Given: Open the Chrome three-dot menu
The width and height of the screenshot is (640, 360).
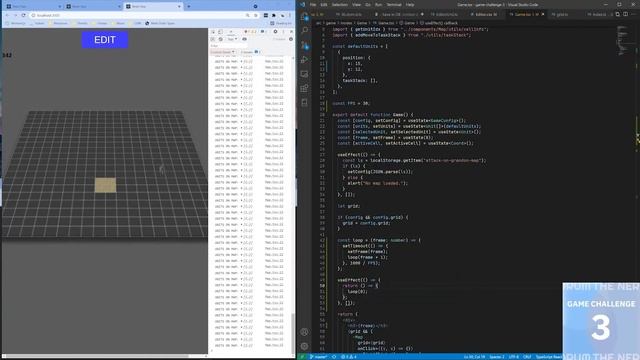Looking at the screenshot, I should pyautogui.click(x=290, y=15).
